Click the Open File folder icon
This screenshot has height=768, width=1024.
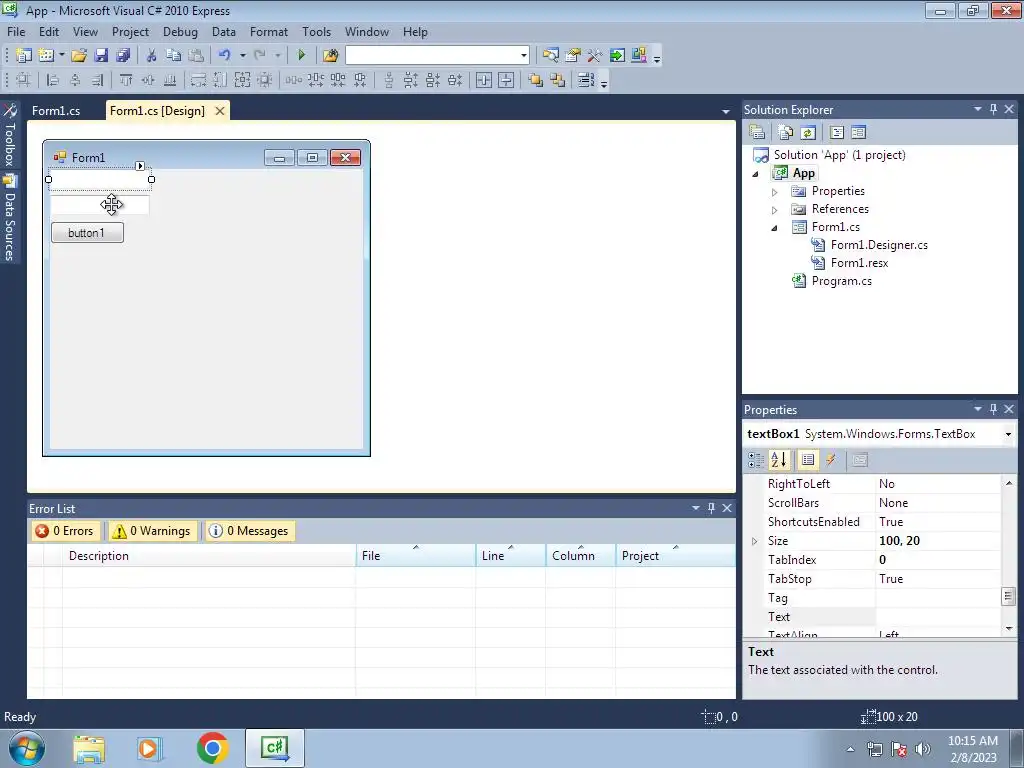click(x=79, y=56)
